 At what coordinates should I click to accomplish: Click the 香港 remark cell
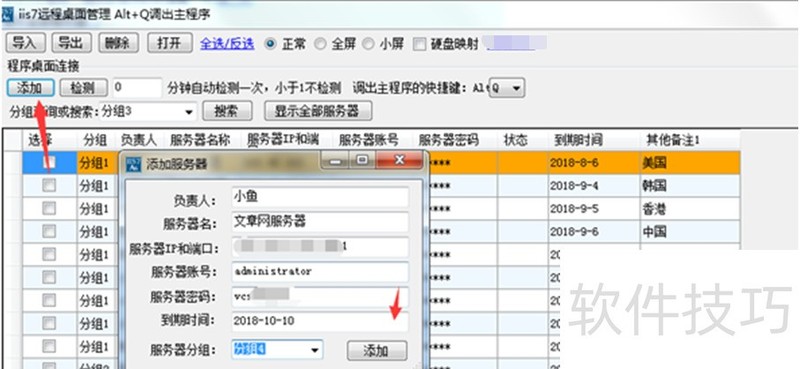tap(690, 209)
